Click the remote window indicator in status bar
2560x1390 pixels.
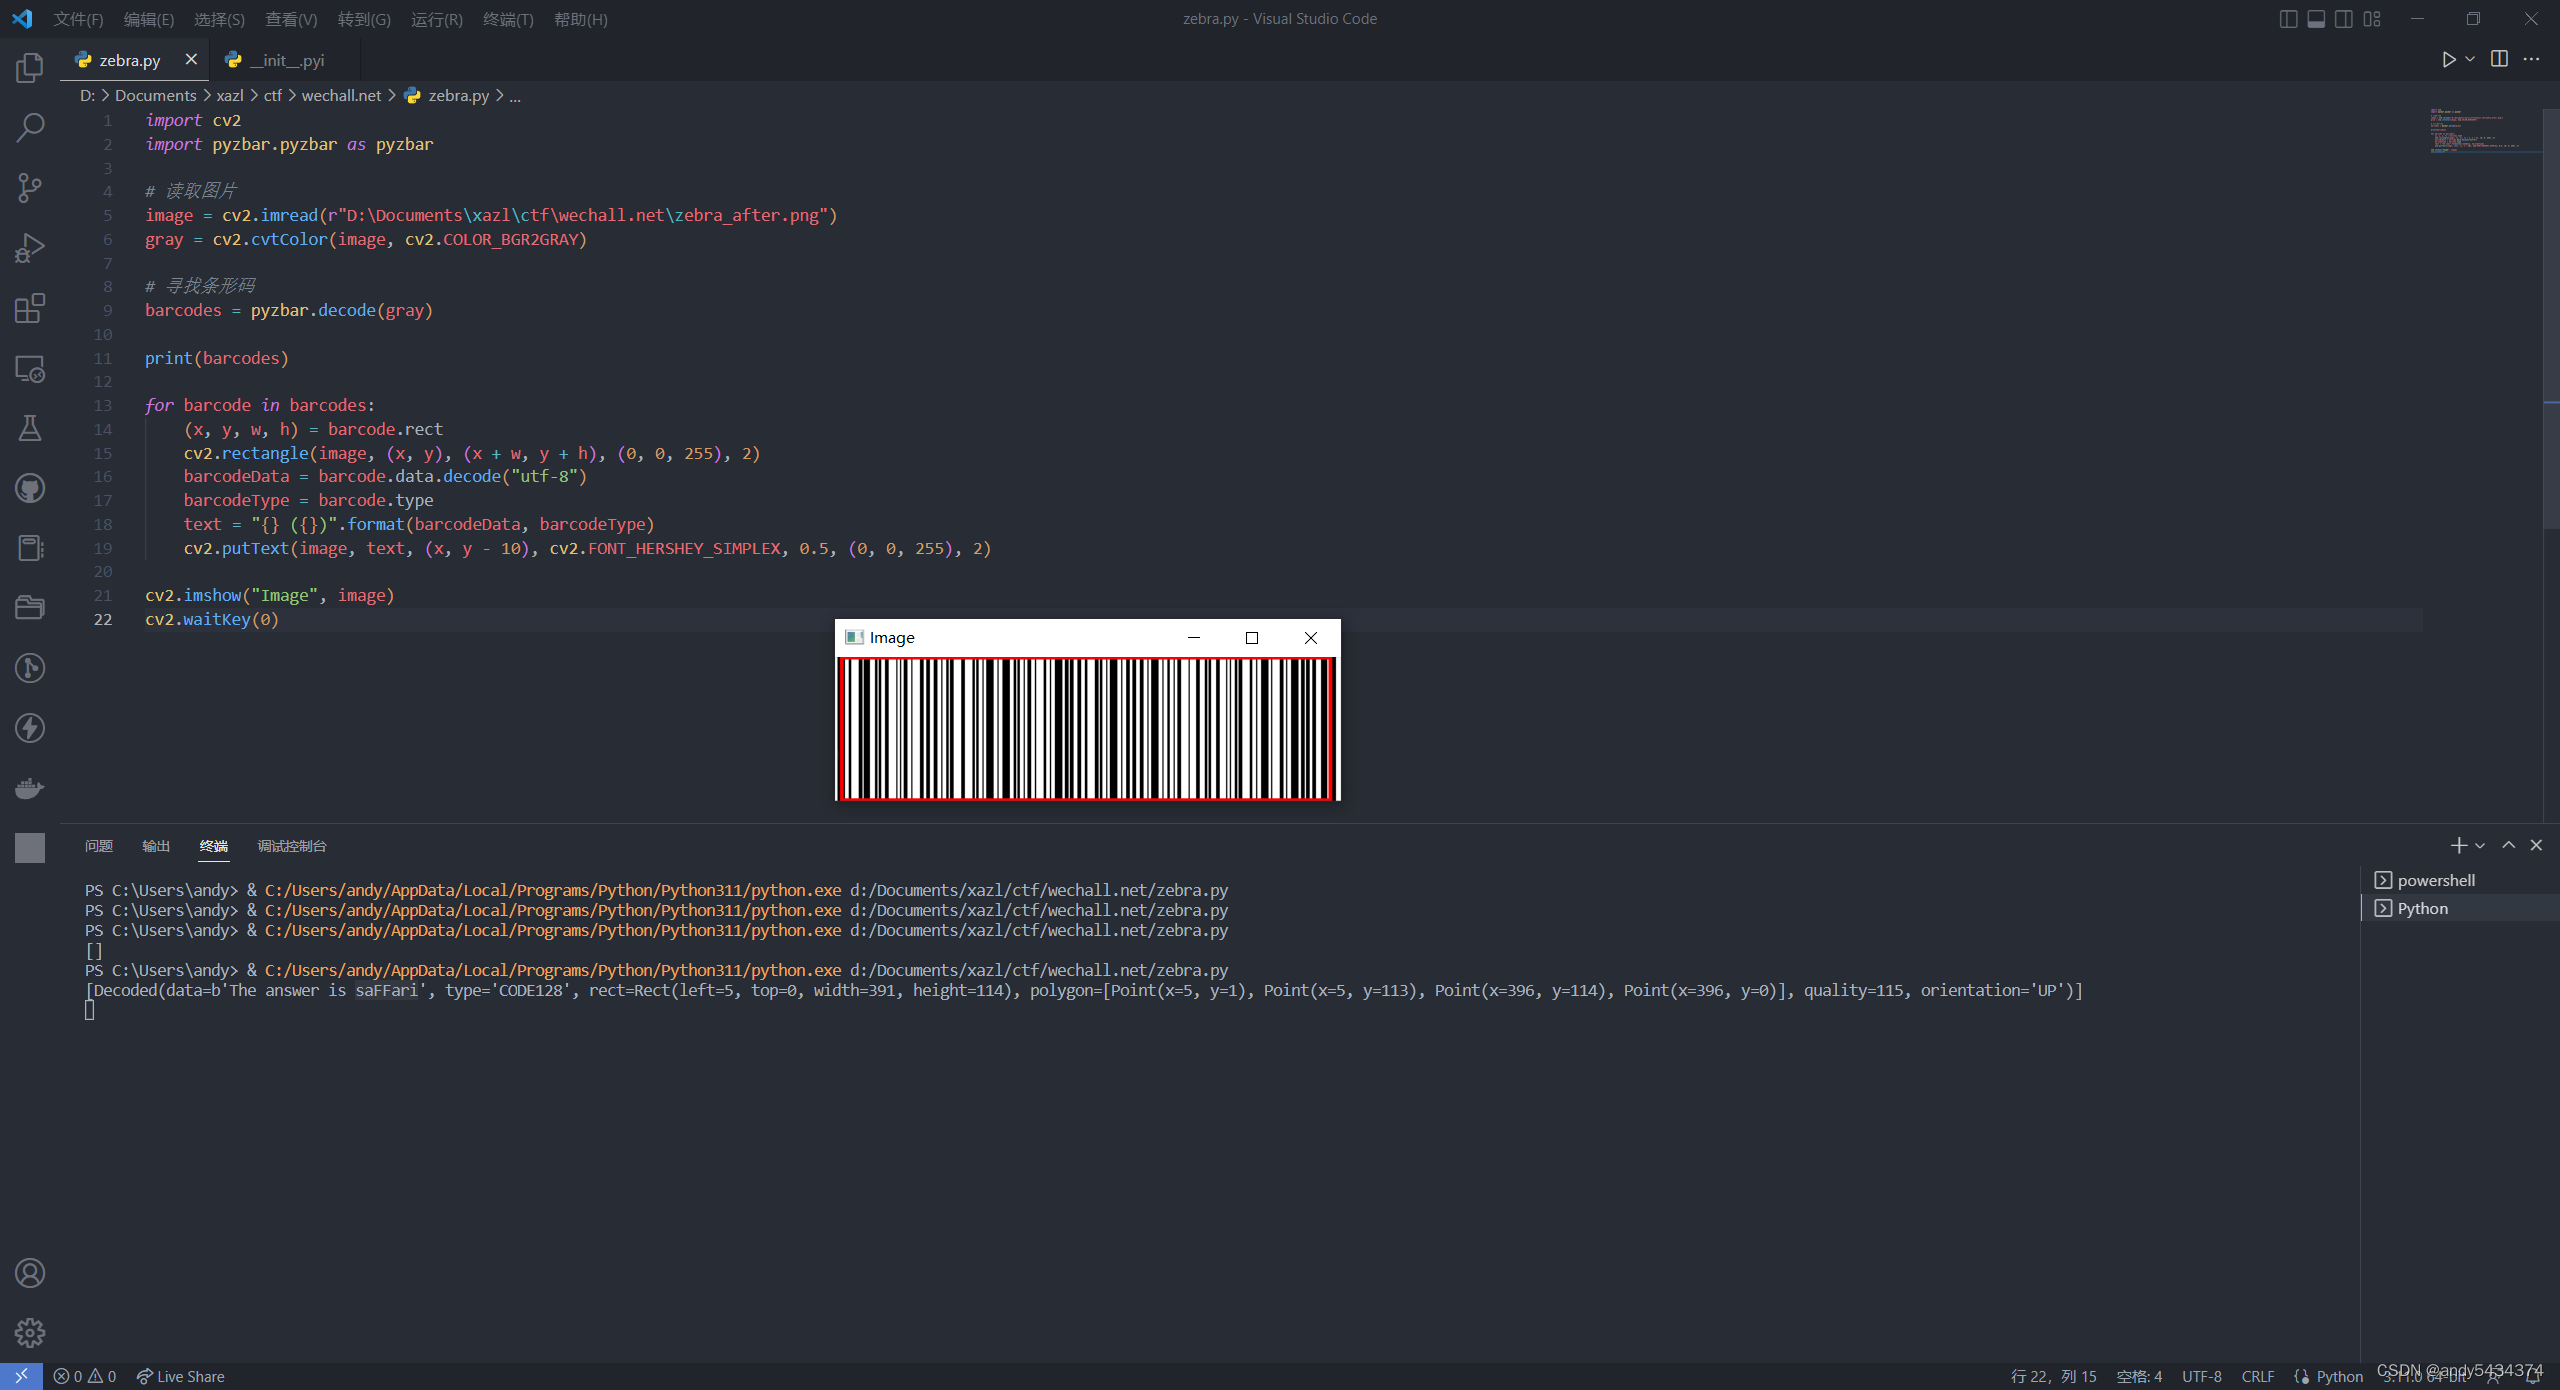(x=21, y=1376)
